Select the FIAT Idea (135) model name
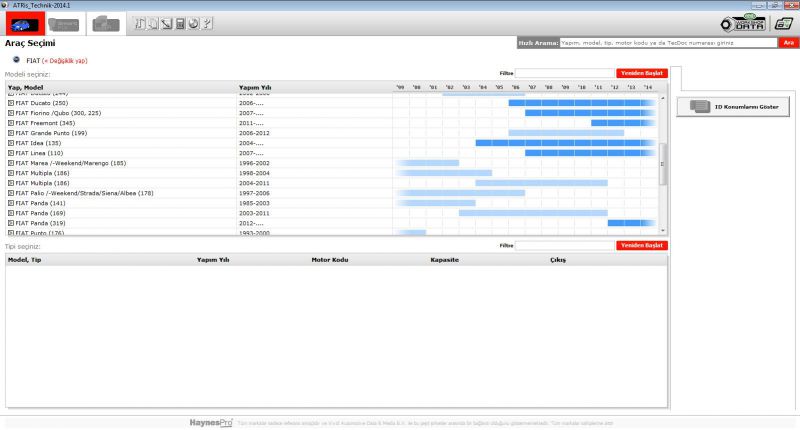Viewport: 800px width, 430px height. pyautogui.click(x=38, y=143)
